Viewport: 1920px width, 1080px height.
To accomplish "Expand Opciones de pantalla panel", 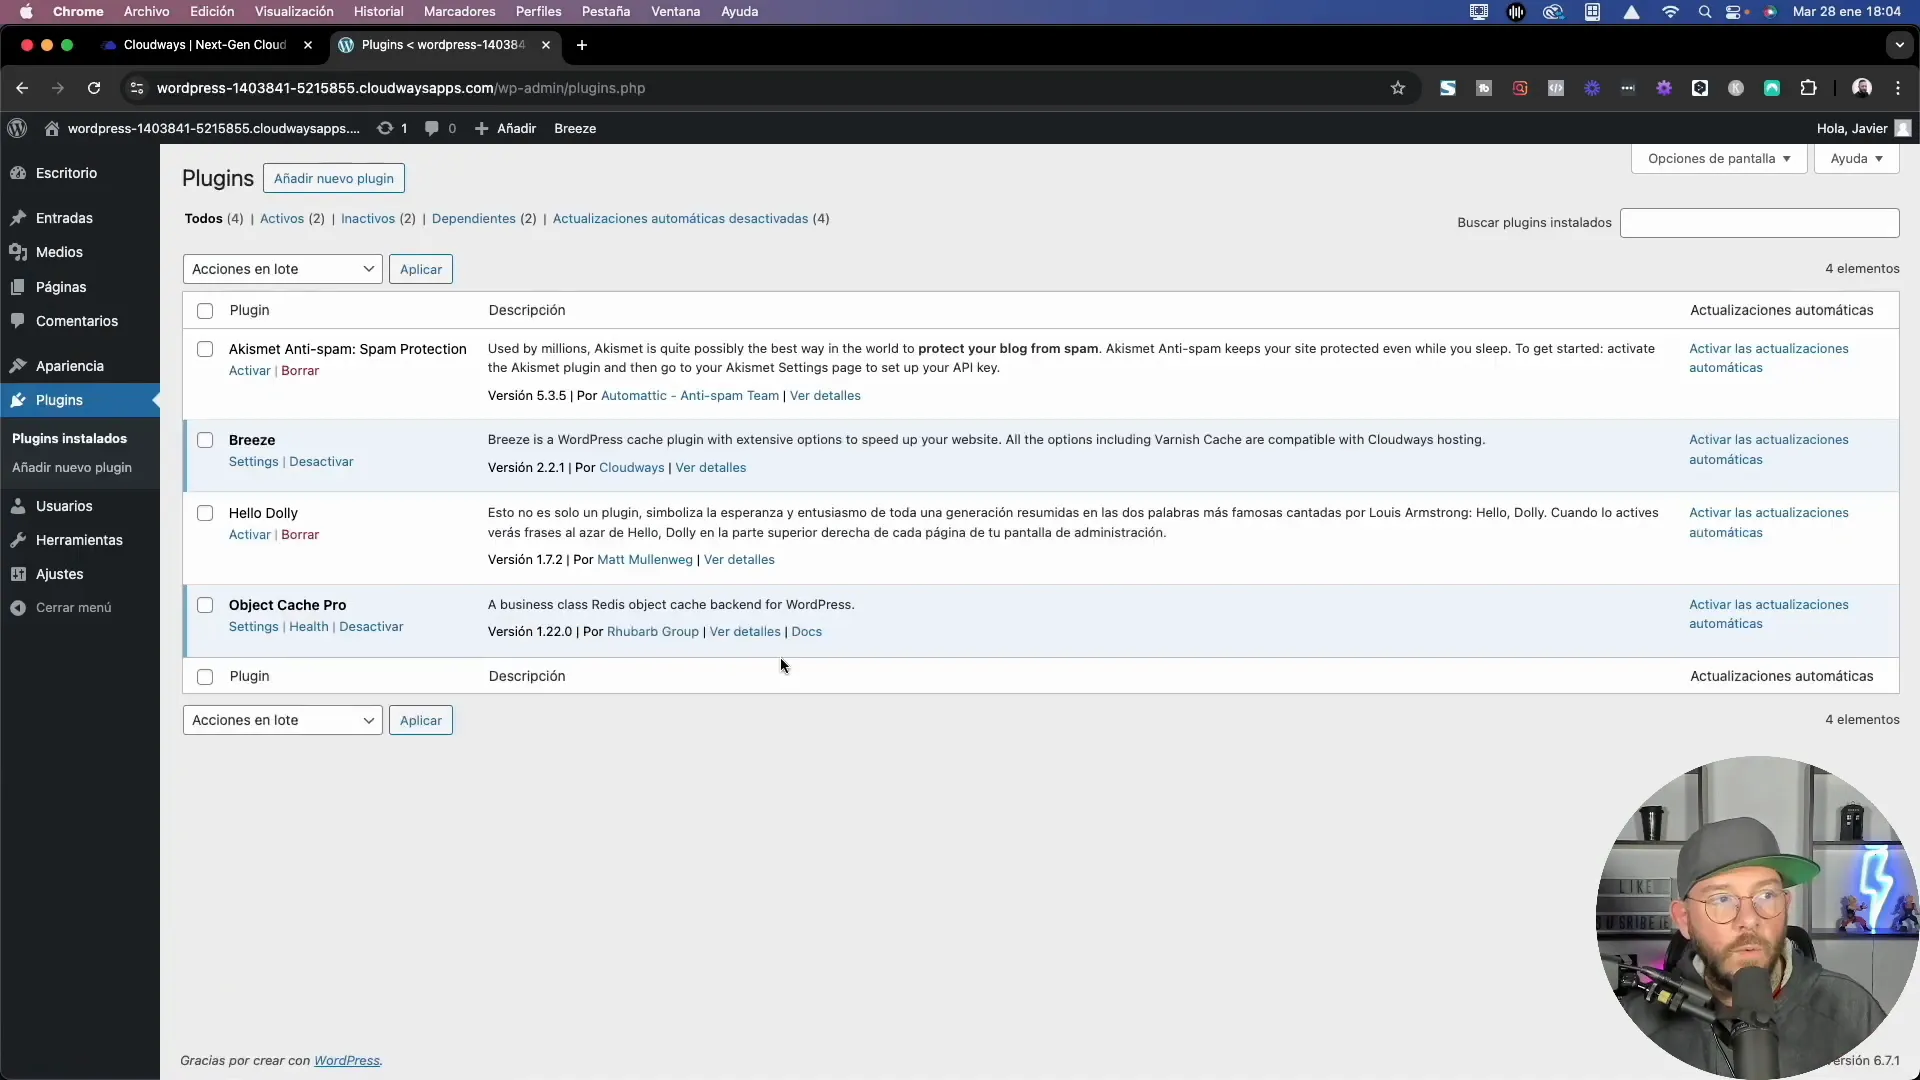I will click(x=1719, y=159).
